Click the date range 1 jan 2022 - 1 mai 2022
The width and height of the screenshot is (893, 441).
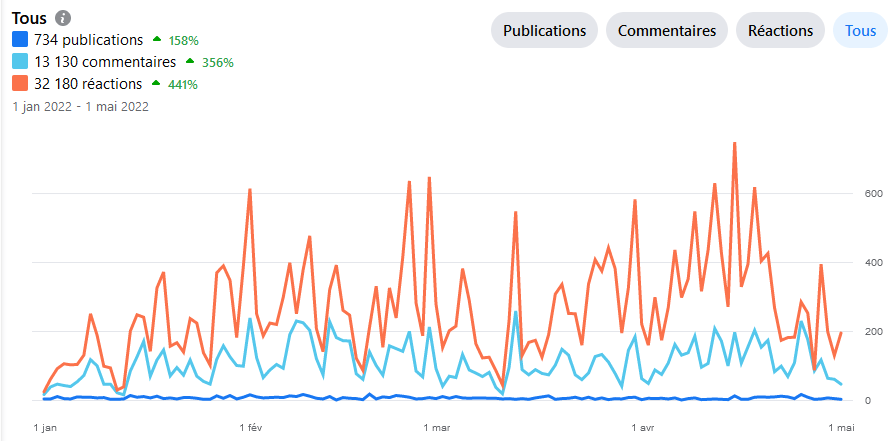pos(80,105)
